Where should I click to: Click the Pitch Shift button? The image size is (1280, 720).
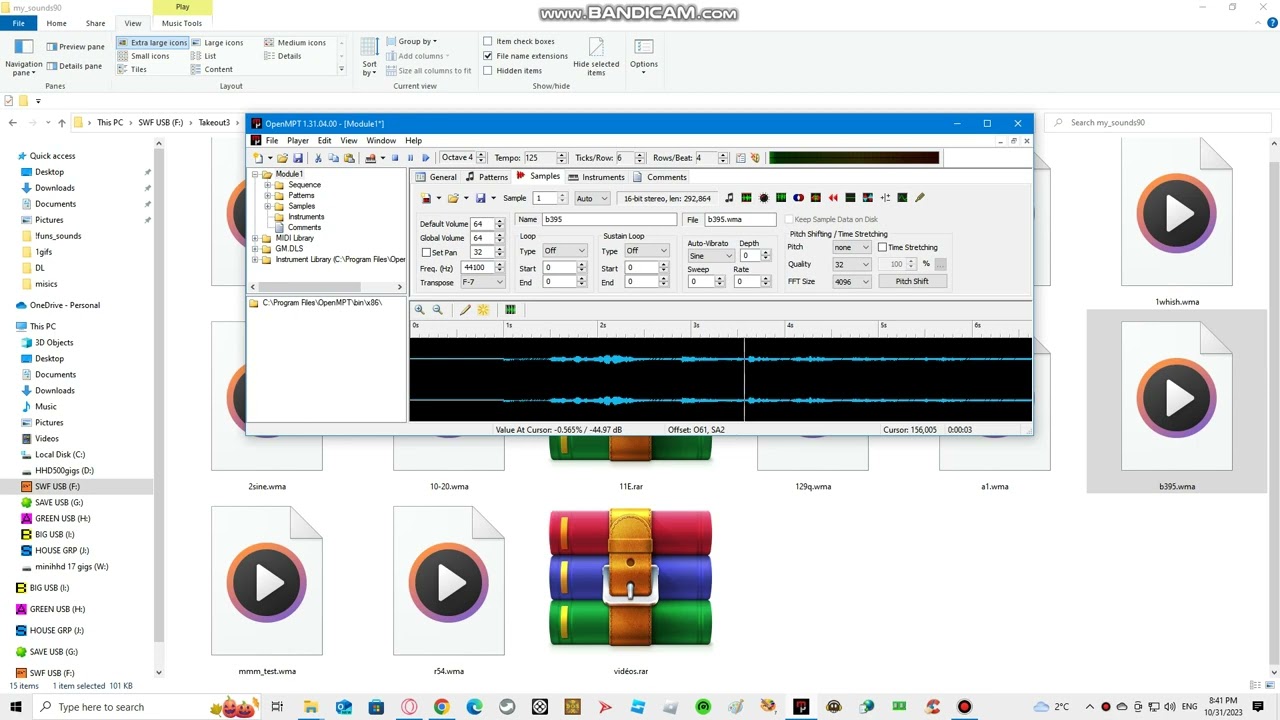pos(912,282)
